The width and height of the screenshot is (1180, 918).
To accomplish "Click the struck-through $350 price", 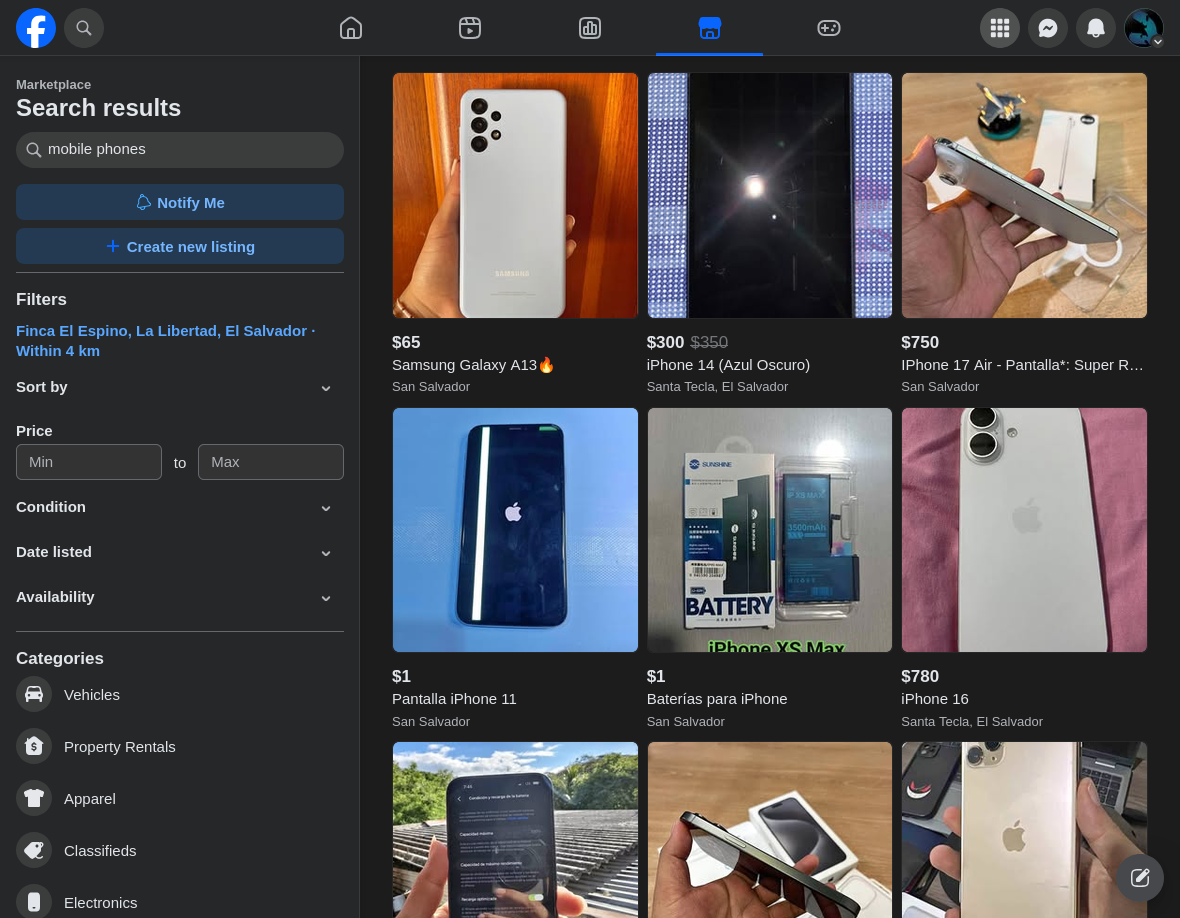I will (x=709, y=342).
